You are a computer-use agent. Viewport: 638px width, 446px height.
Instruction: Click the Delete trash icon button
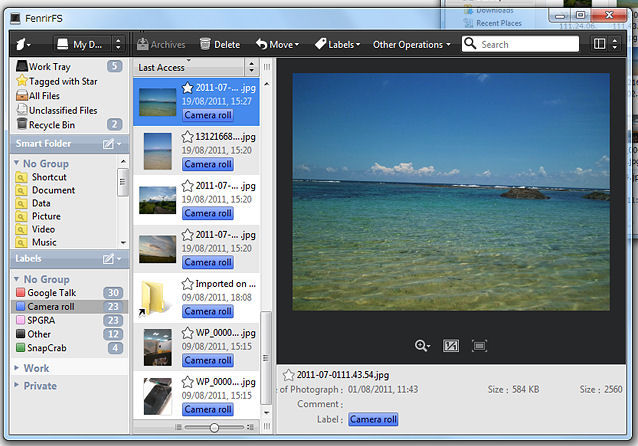pyautogui.click(x=220, y=44)
